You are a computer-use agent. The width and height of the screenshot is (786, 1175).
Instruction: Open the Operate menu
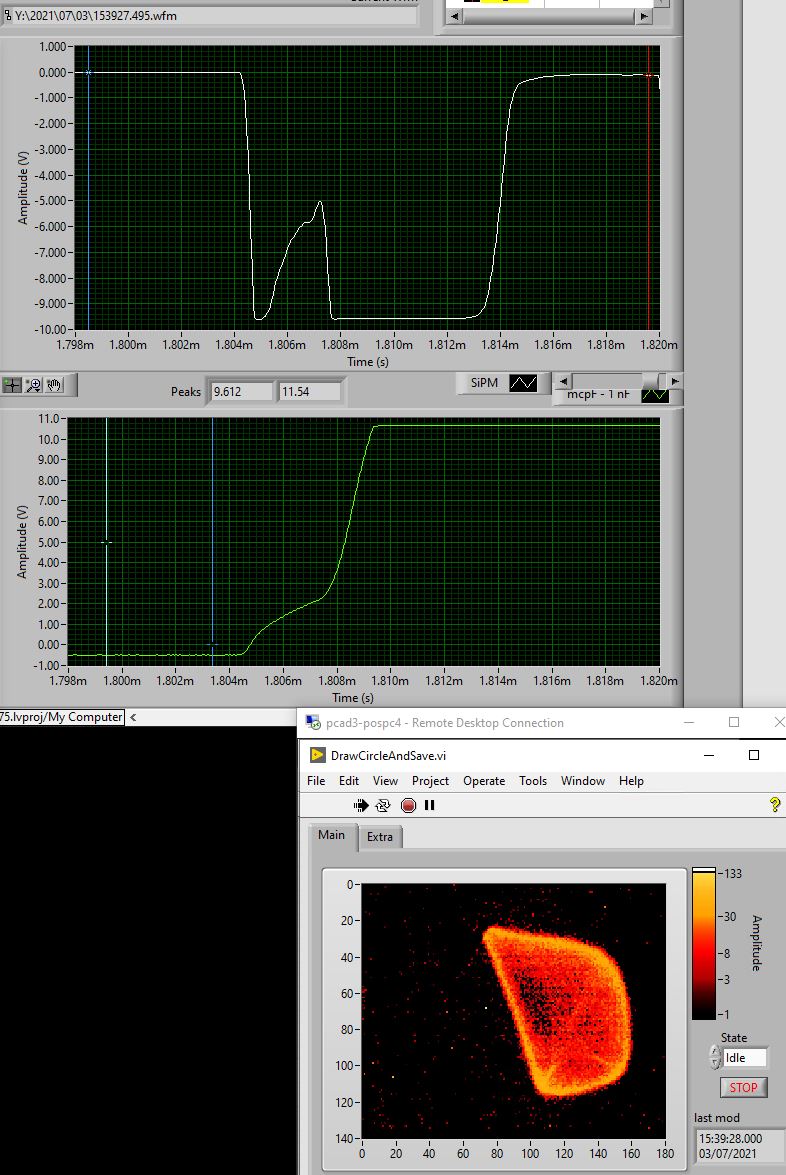pyautogui.click(x=484, y=781)
